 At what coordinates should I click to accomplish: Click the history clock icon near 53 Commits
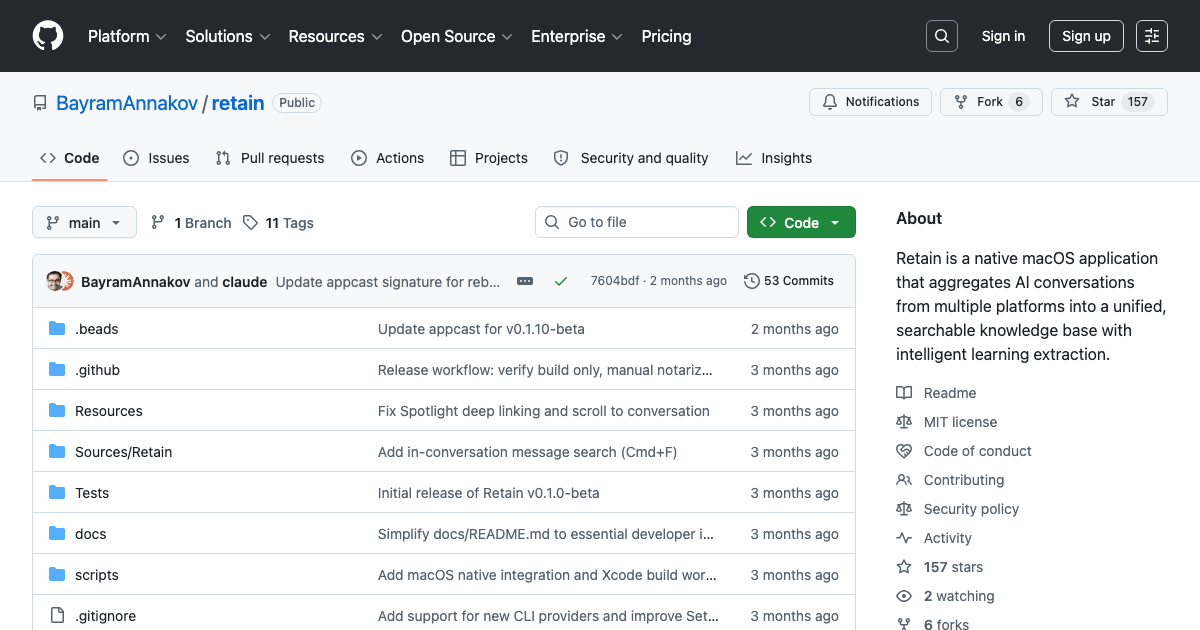752,281
